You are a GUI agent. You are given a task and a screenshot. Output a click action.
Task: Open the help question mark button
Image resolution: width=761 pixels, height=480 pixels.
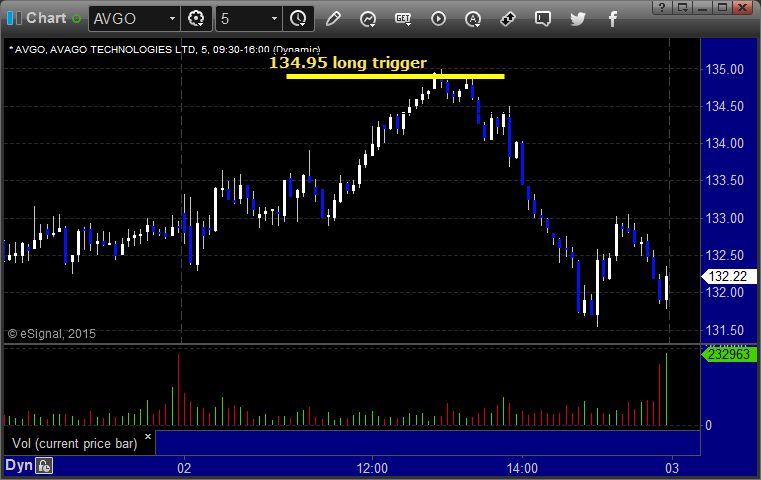[662, 7]
